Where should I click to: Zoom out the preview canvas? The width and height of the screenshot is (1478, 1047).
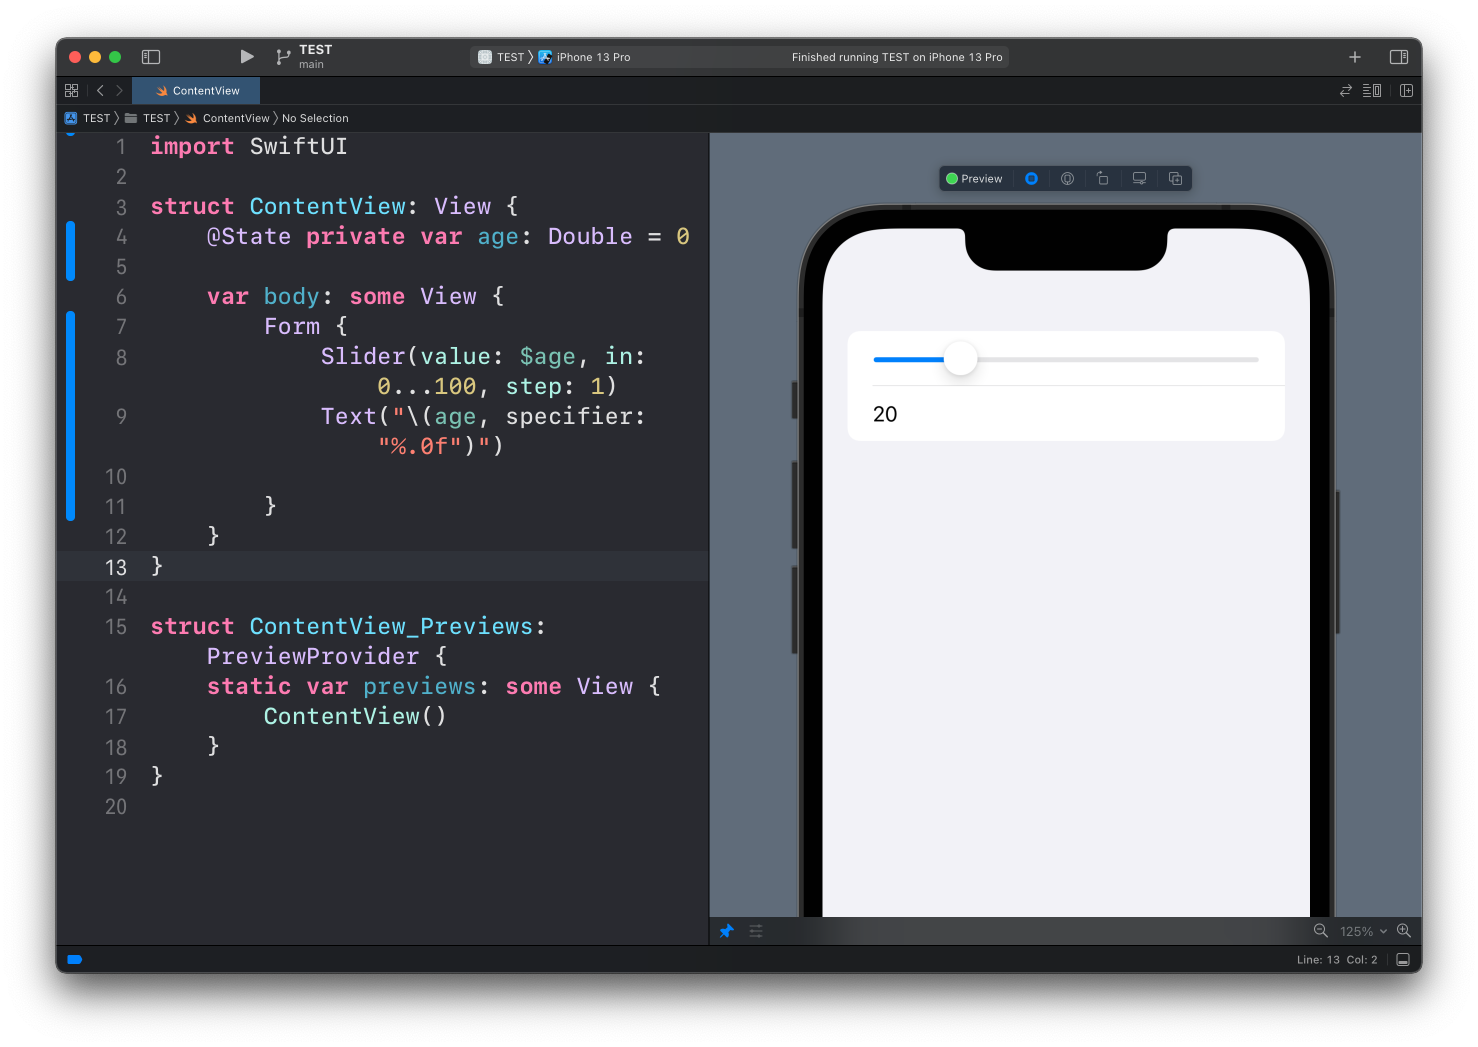tap(1320, 931)
